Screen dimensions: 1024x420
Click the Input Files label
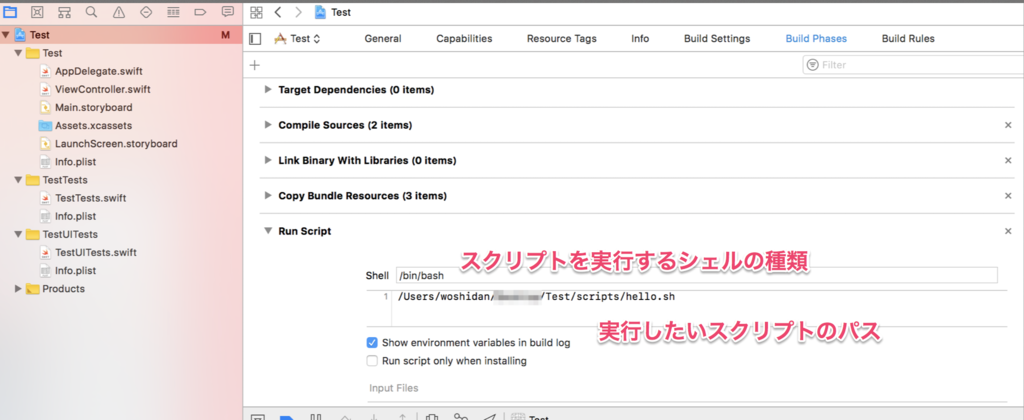394,388
